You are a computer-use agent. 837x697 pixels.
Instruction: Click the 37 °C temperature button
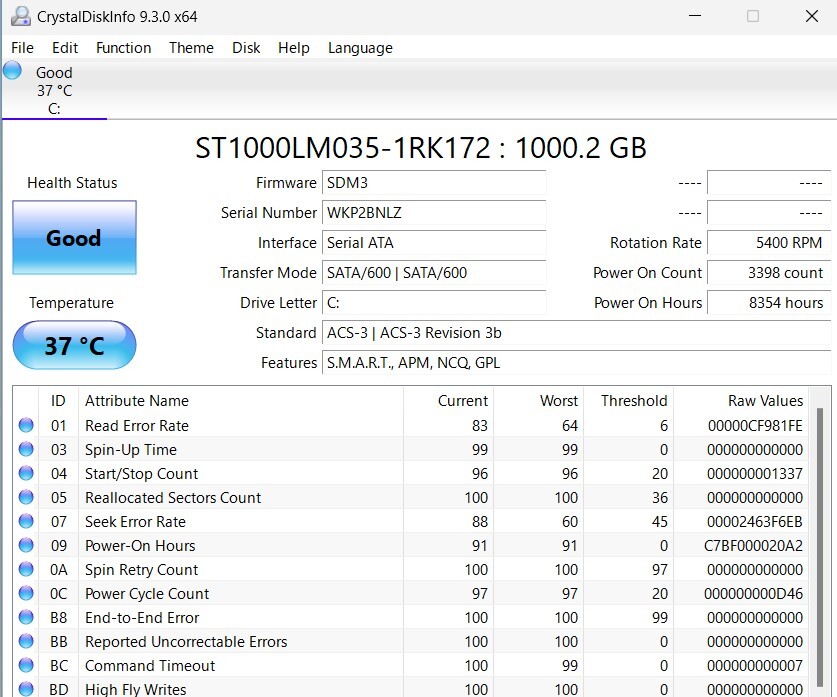74,346
